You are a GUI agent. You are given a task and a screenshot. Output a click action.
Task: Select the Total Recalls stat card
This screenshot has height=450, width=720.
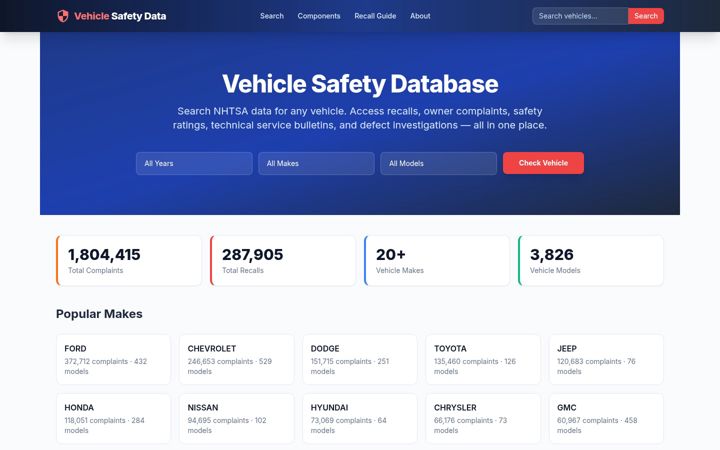coord(283,261)
